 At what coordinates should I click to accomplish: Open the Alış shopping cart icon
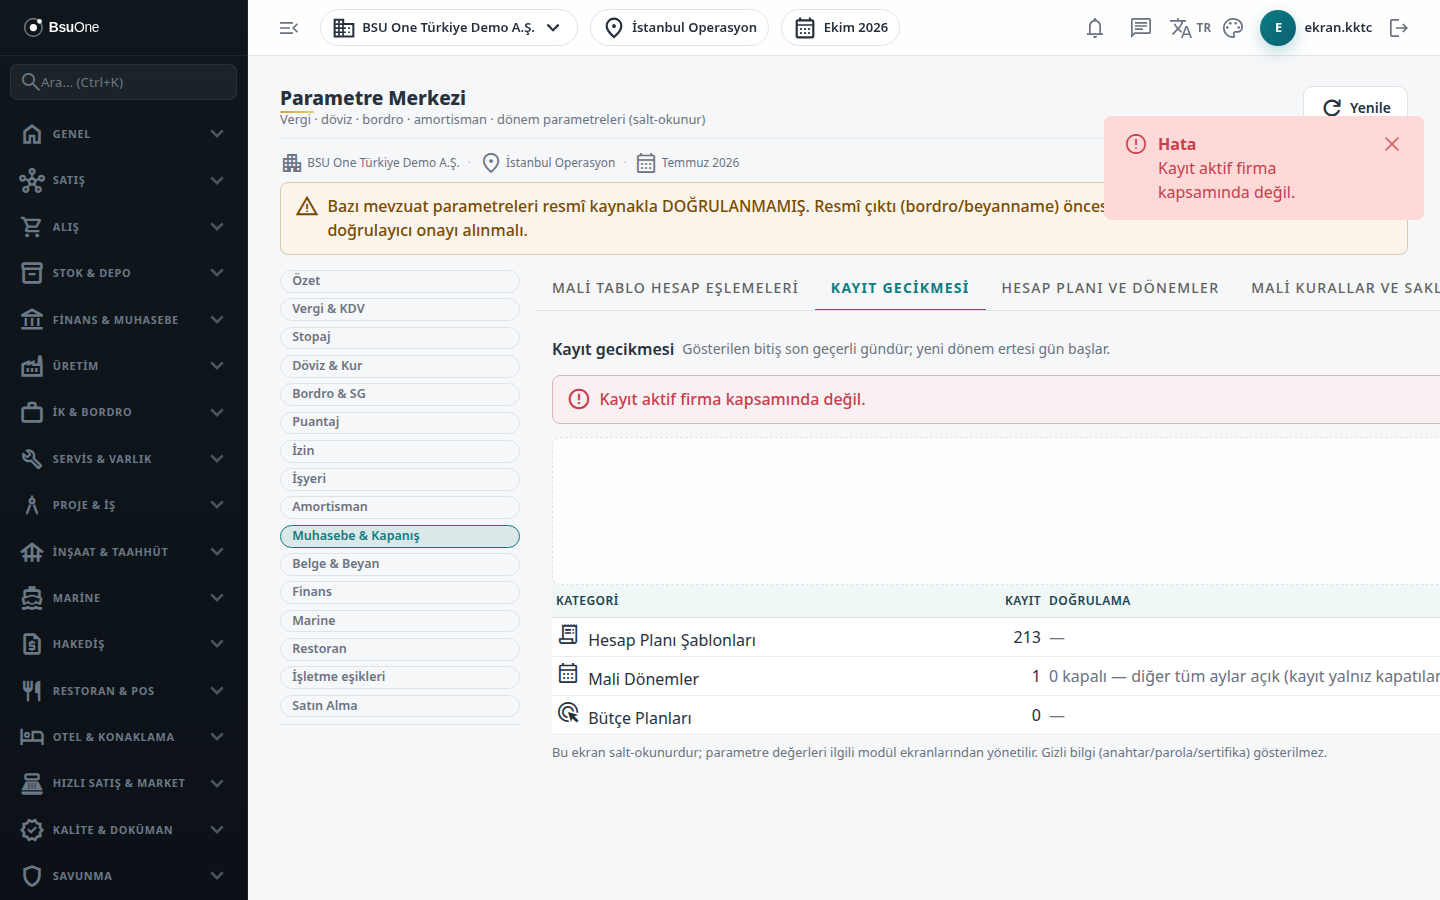click(x=32, y=227)
